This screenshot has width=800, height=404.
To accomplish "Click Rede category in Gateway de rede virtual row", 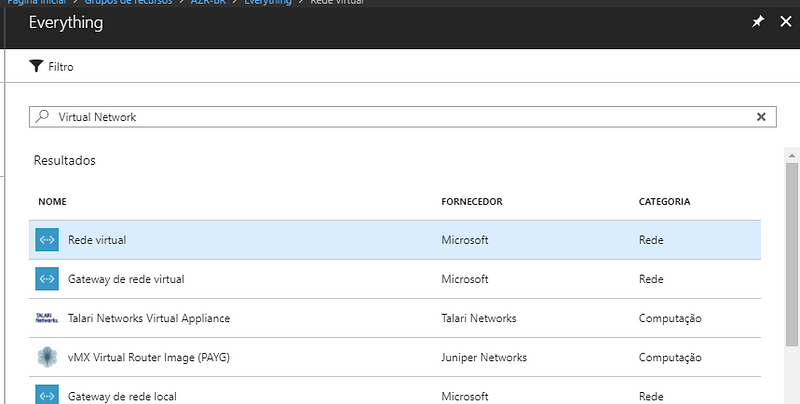I will (x=651, y=279).
